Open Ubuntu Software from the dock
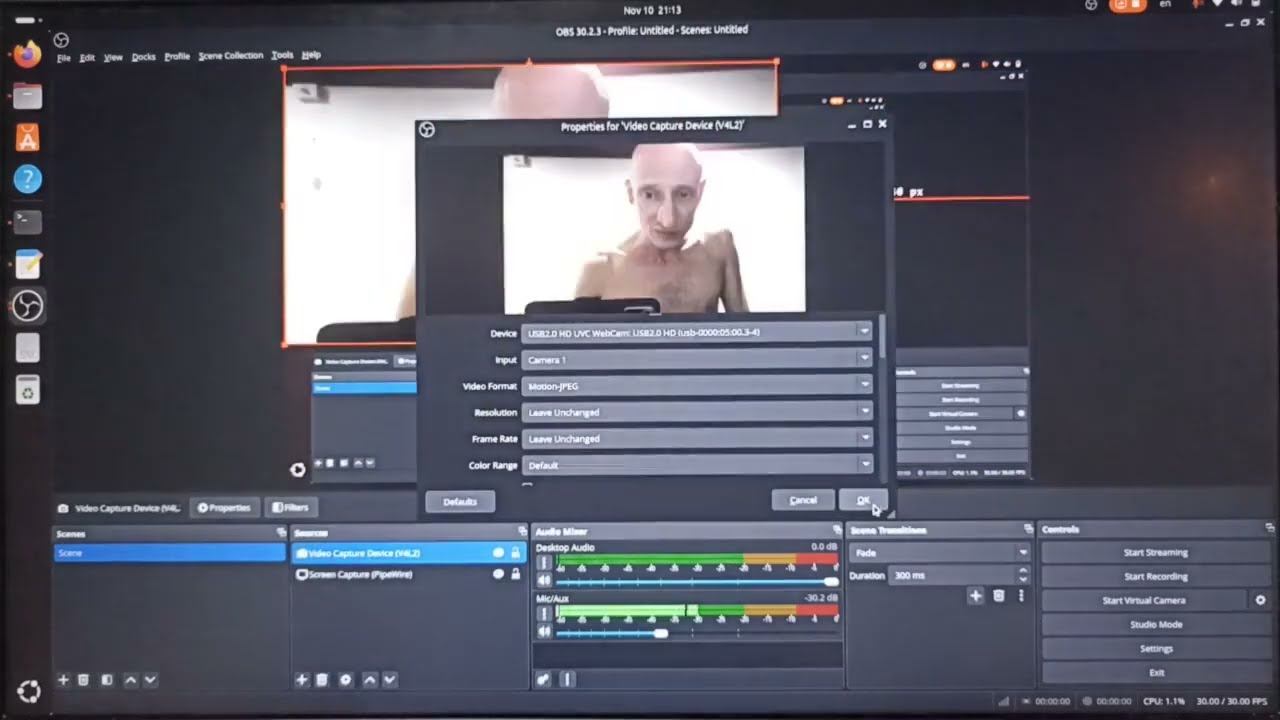Viewport: 1280px width, 720px height. tap(27, 138)
